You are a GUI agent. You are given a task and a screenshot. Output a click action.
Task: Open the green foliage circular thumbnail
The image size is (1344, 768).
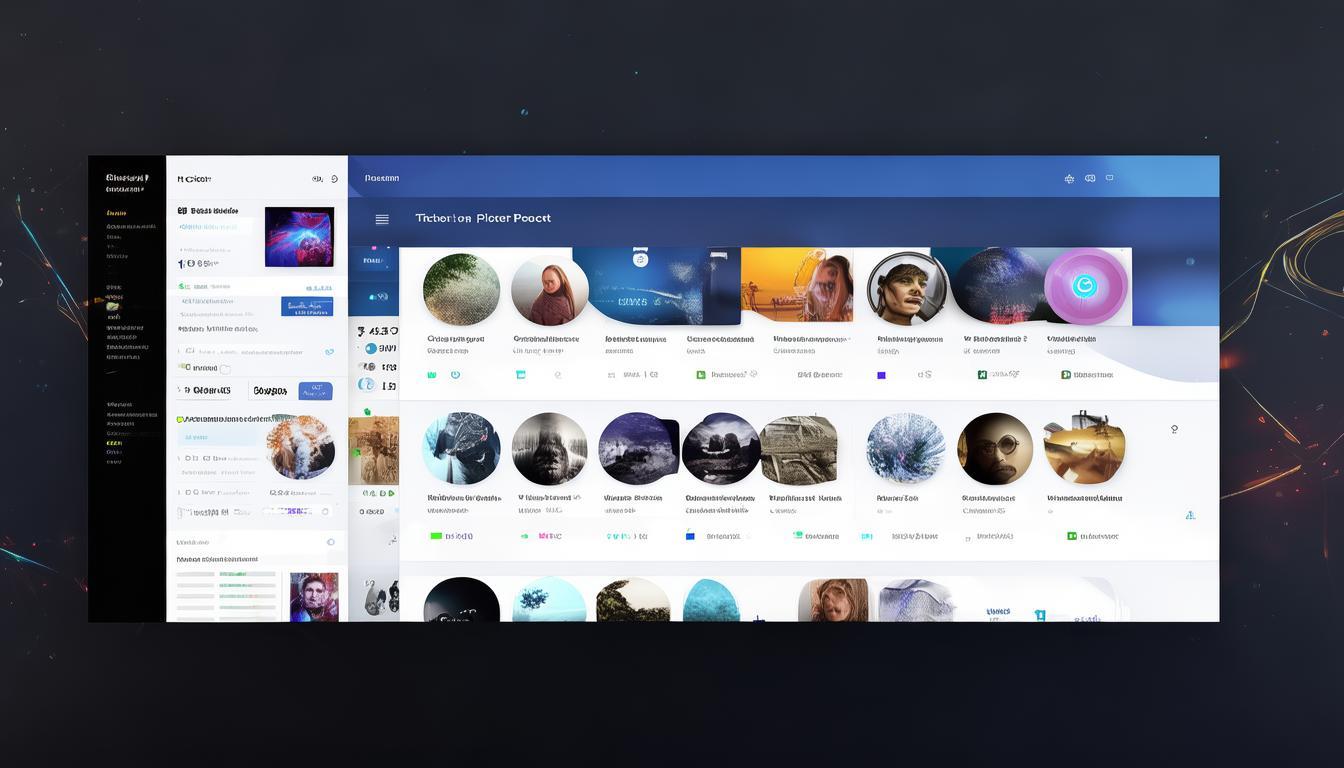tap(461, 289)
